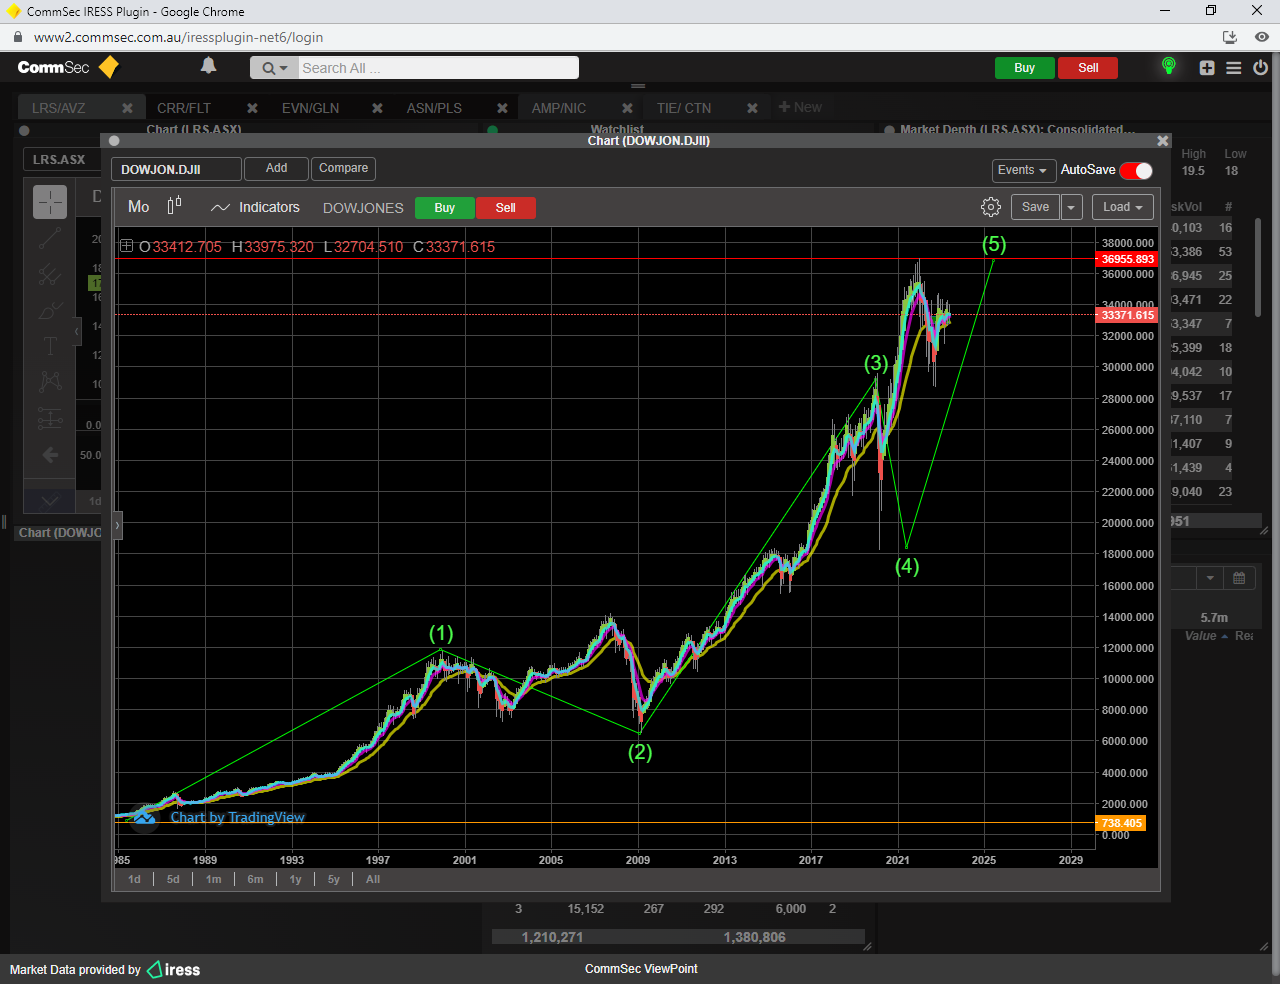
Task: Click Sell in the top header
Action: pos(1088,68)
